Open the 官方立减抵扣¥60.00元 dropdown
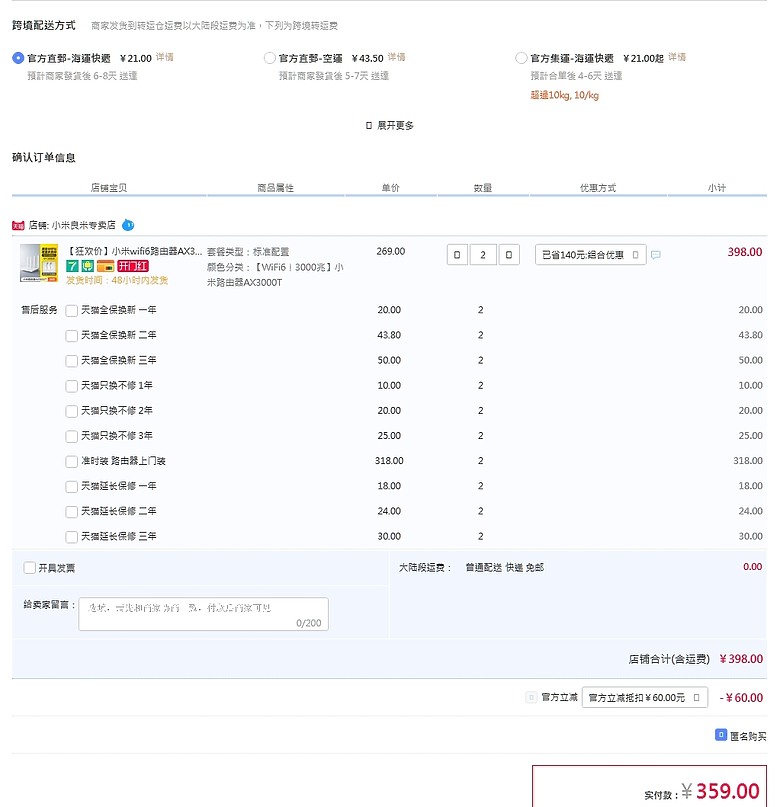Viewport: 780px width, 807px height. (x=645, y=697)
